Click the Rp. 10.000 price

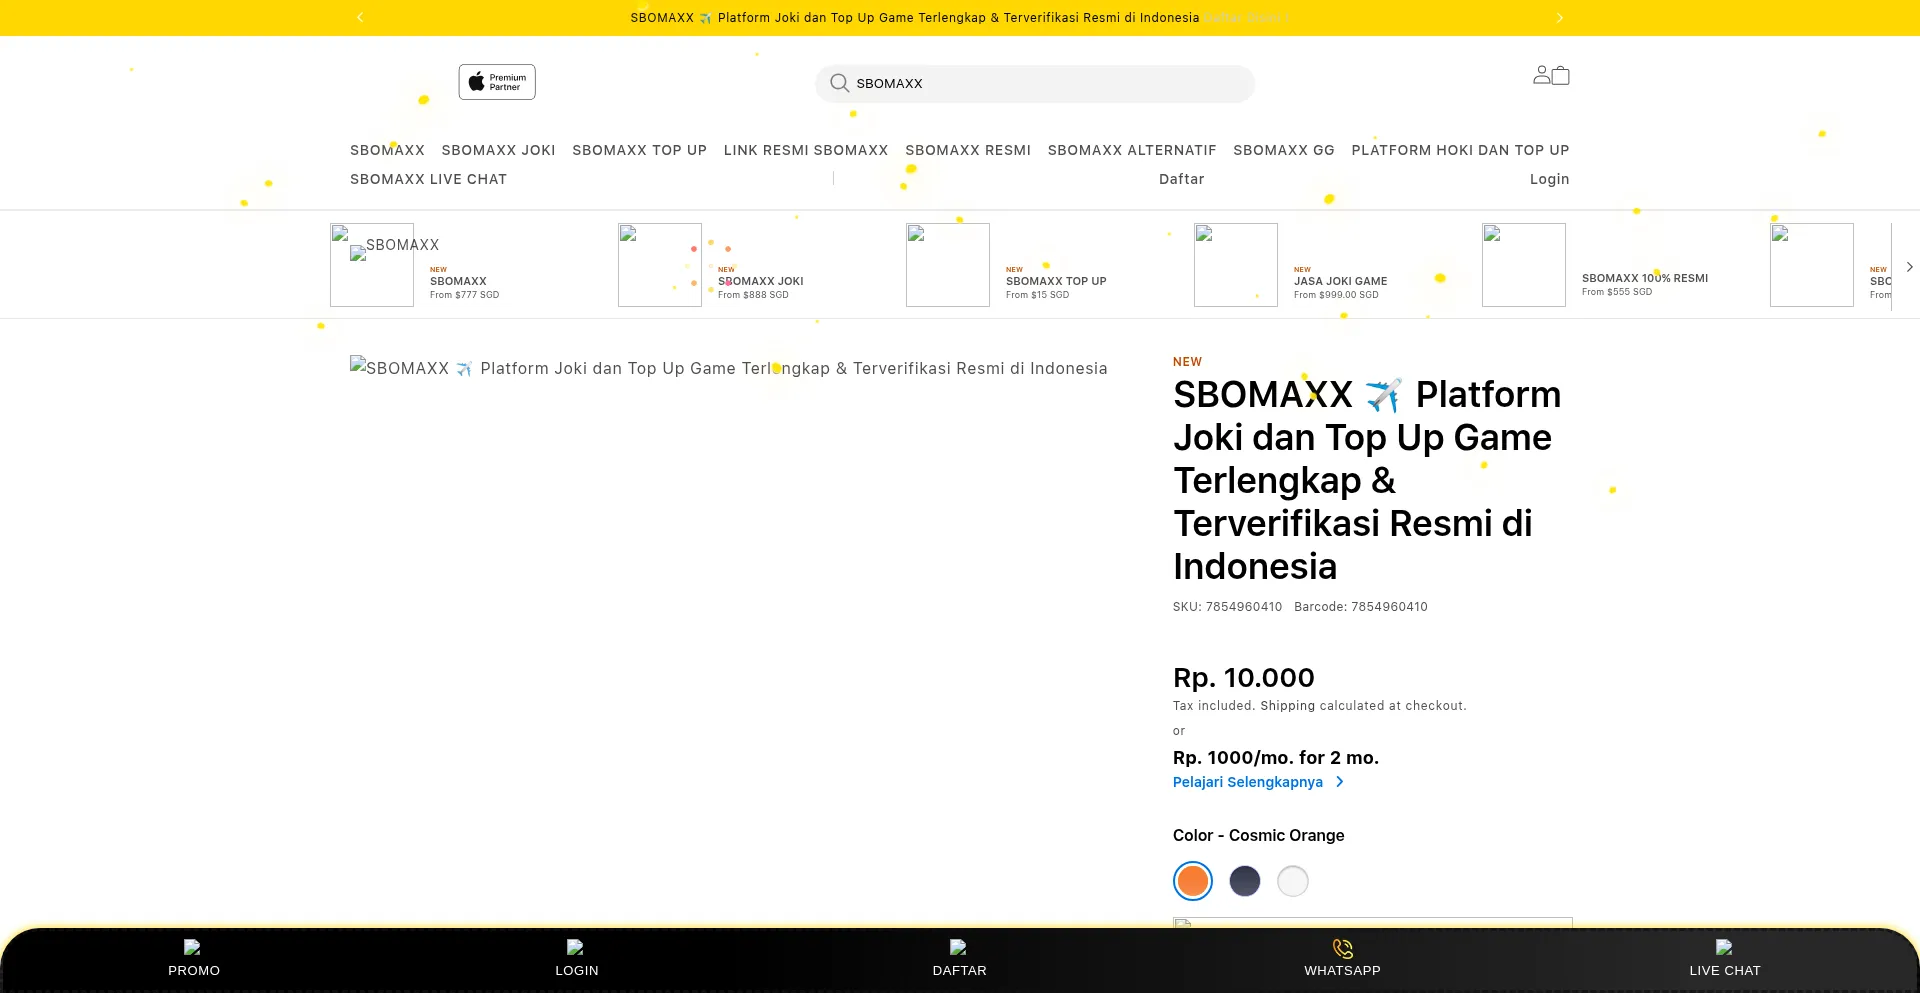pyautogui.click(x=1244, y=678)
